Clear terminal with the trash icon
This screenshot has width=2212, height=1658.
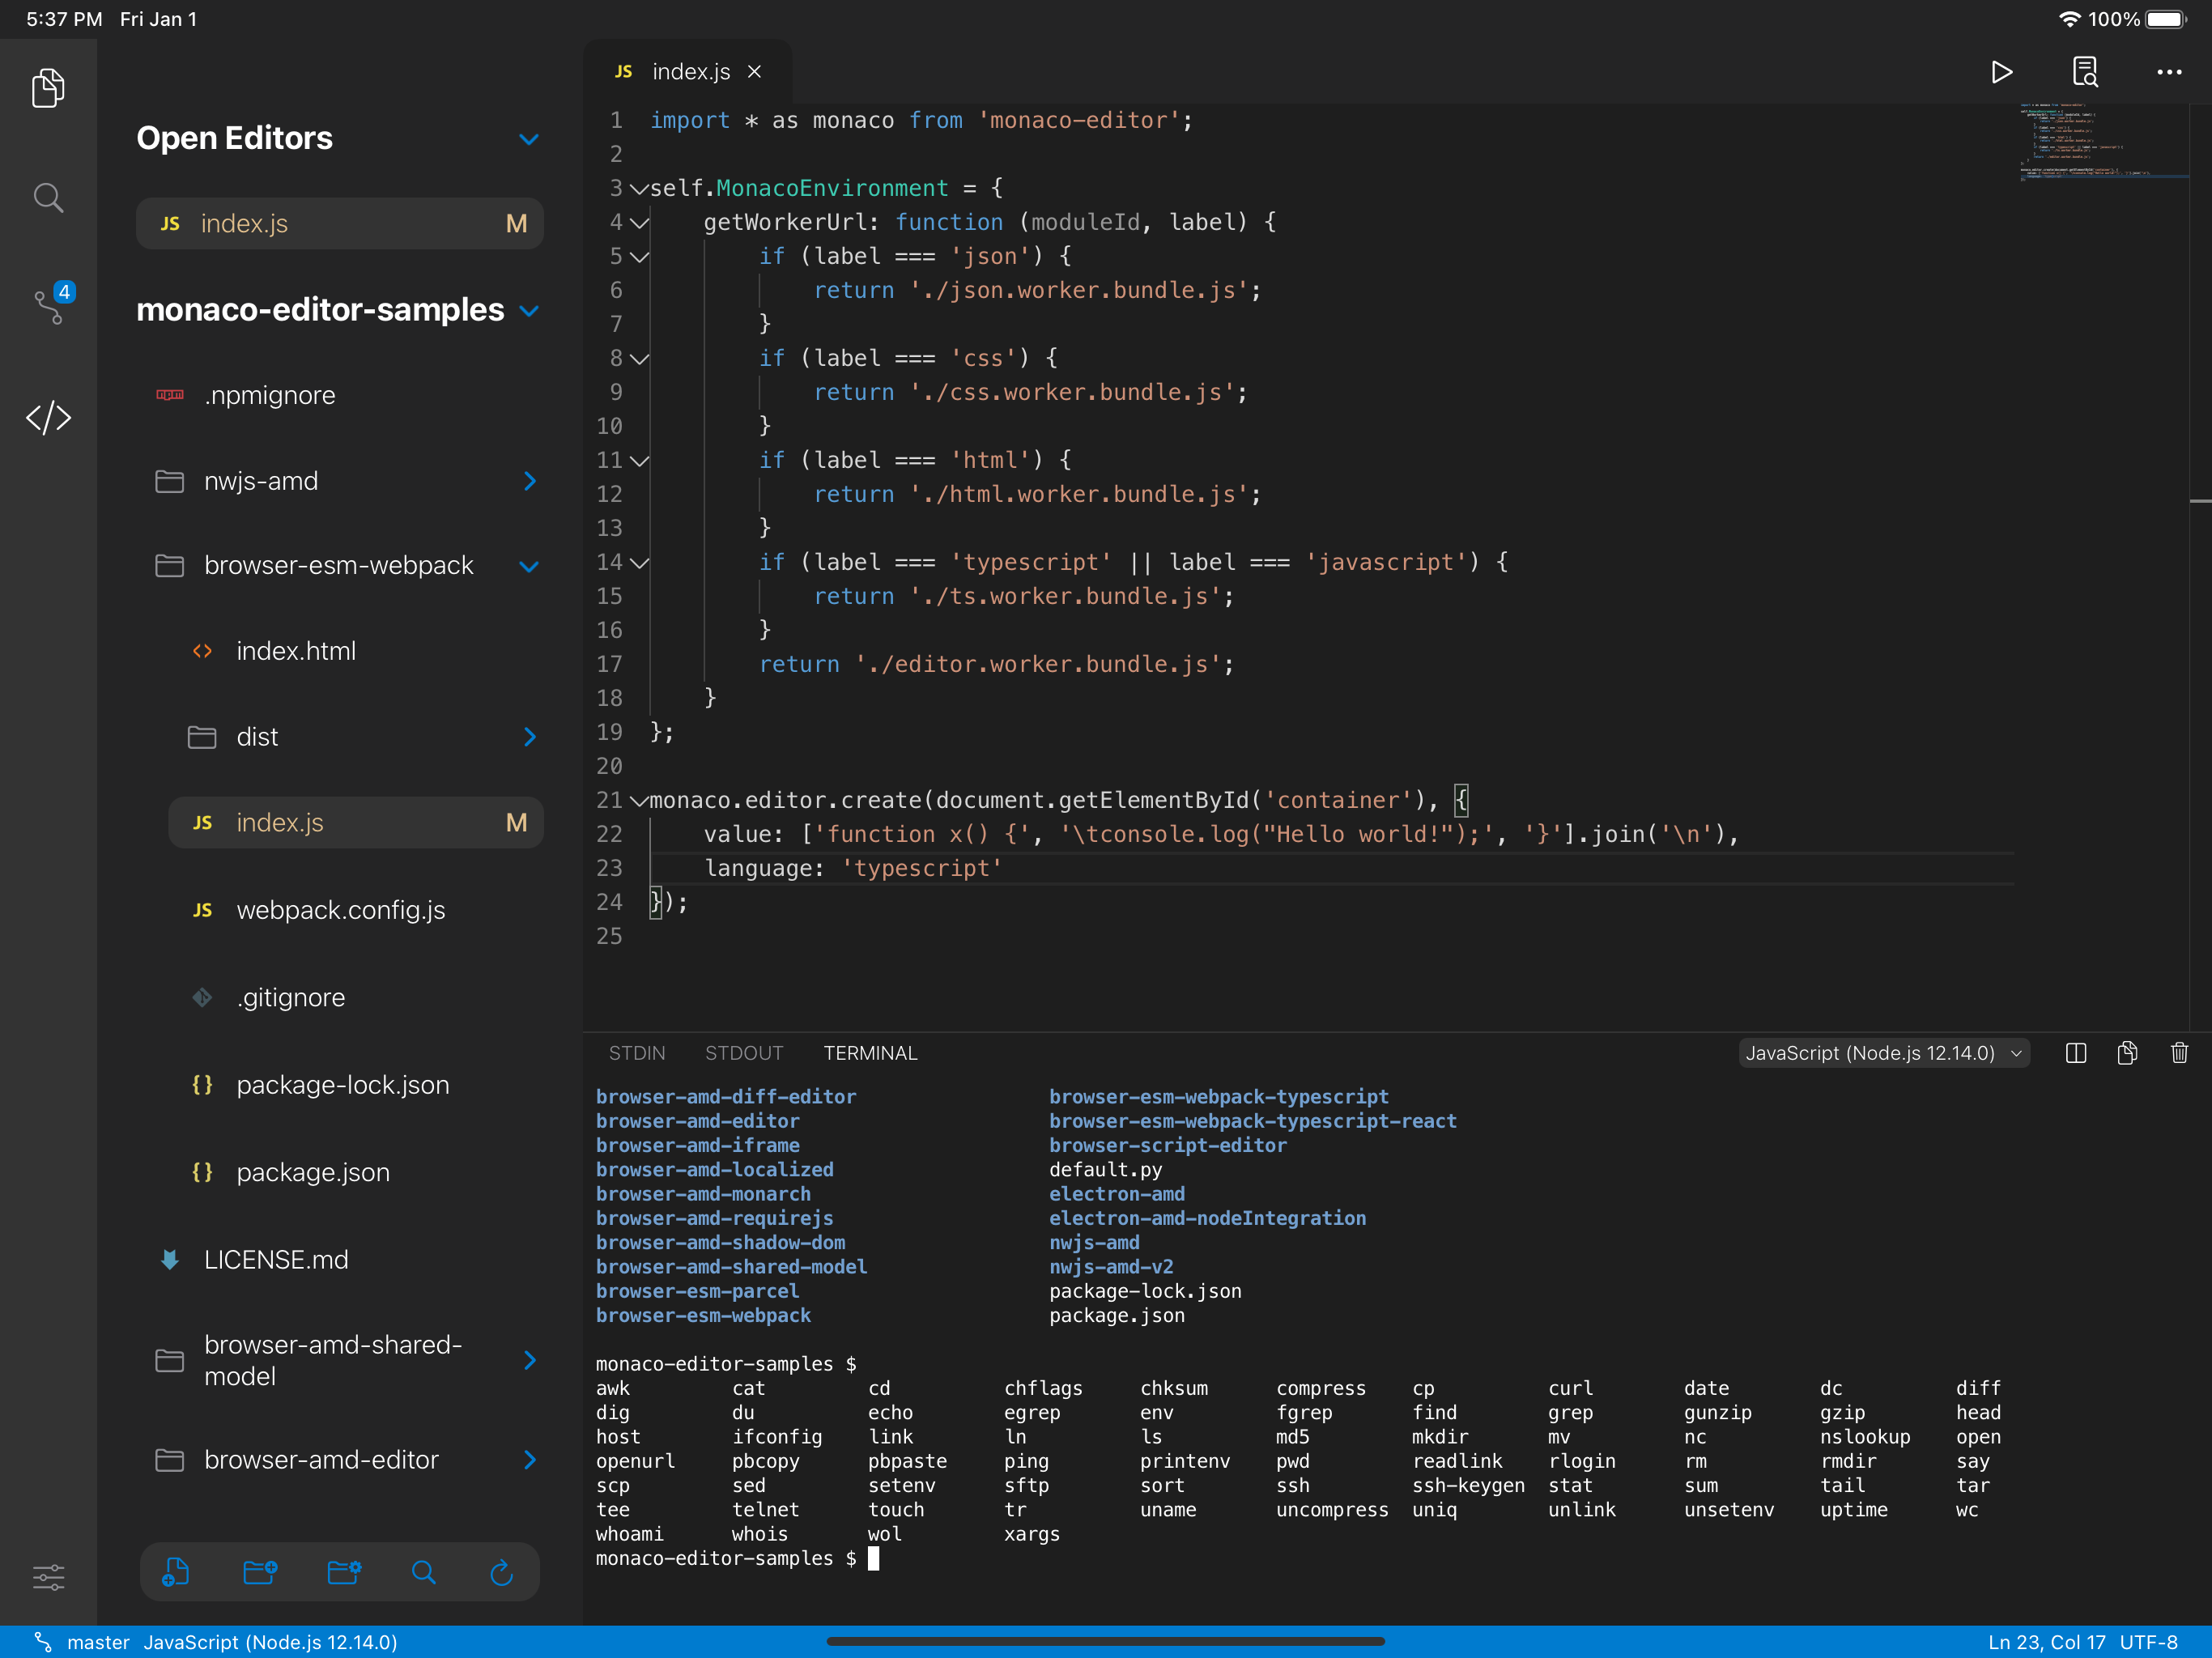click(2179, 1053)
